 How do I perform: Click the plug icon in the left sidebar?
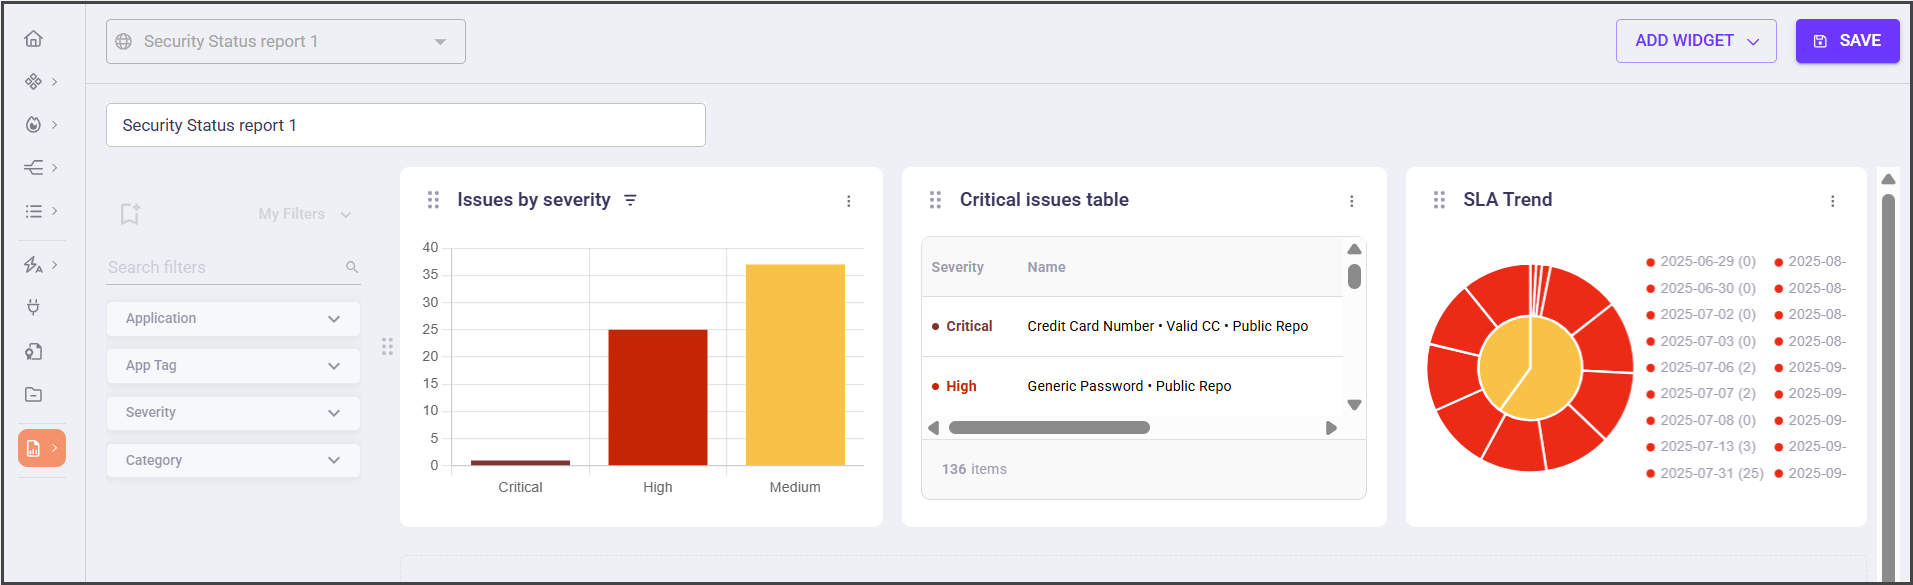point(33,307)
